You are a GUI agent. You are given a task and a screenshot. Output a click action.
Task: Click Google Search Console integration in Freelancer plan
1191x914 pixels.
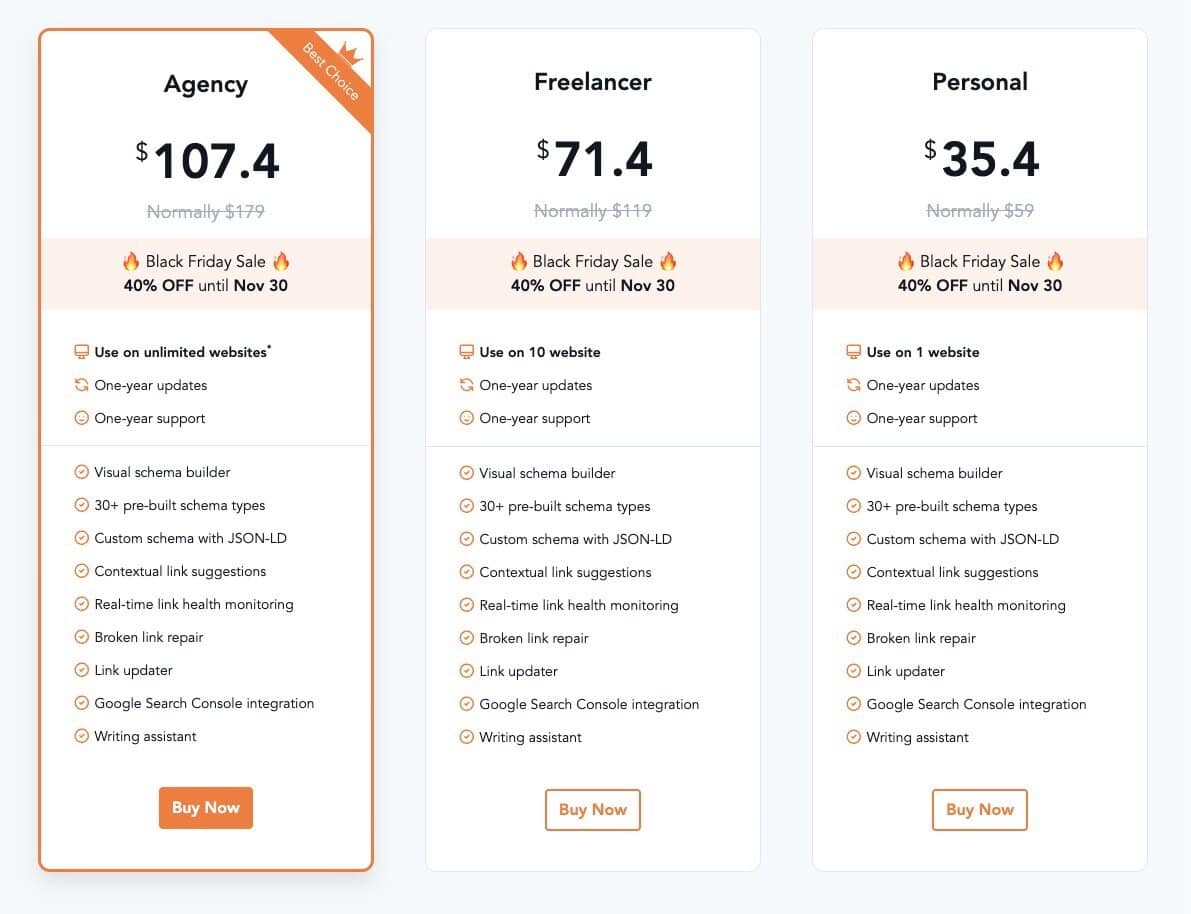coord(589,704)
